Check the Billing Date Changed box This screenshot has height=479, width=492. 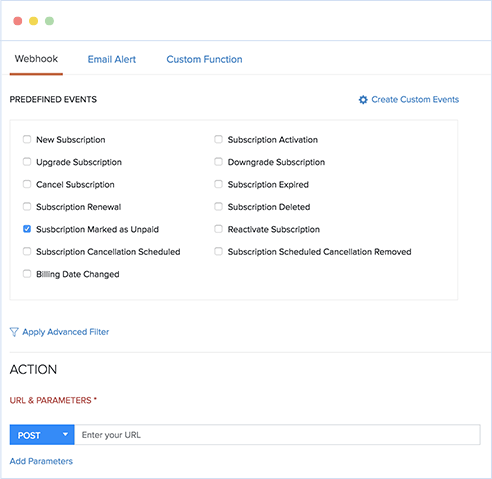[27, 274]
